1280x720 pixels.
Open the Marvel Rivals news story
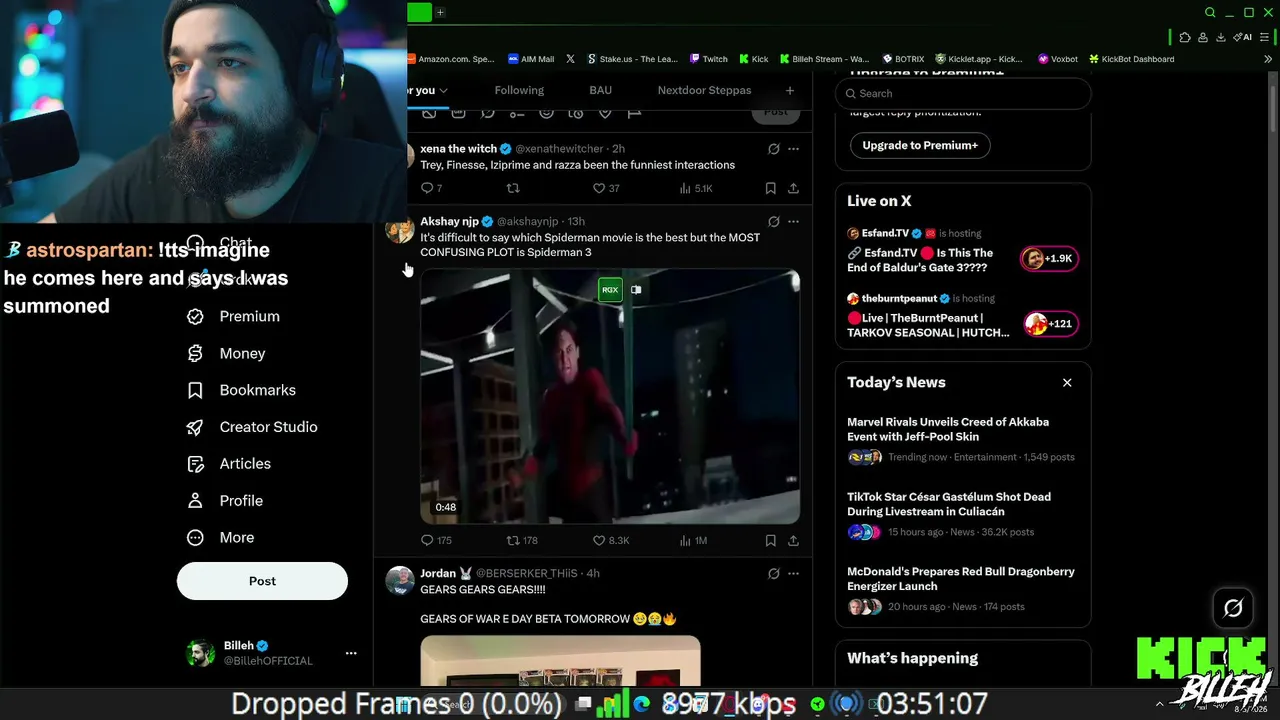tap(962, 439)
